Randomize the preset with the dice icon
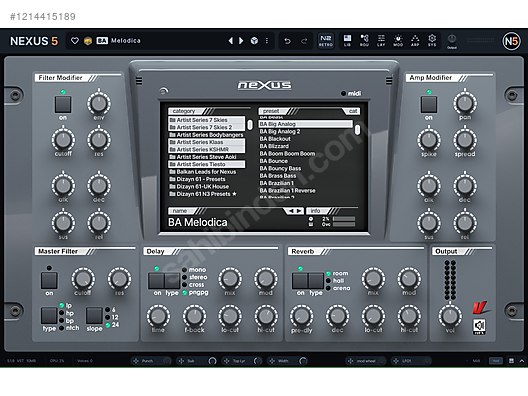The height and width of the screenshot is (396, 528). click(x=254, y=41)
